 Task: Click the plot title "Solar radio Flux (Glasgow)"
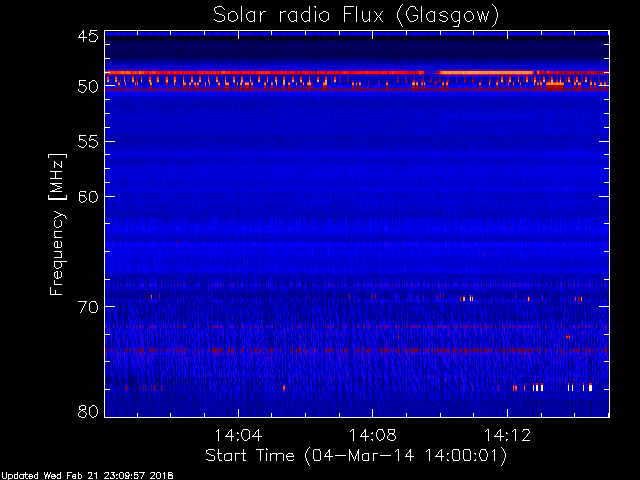[x=356, y=16]
